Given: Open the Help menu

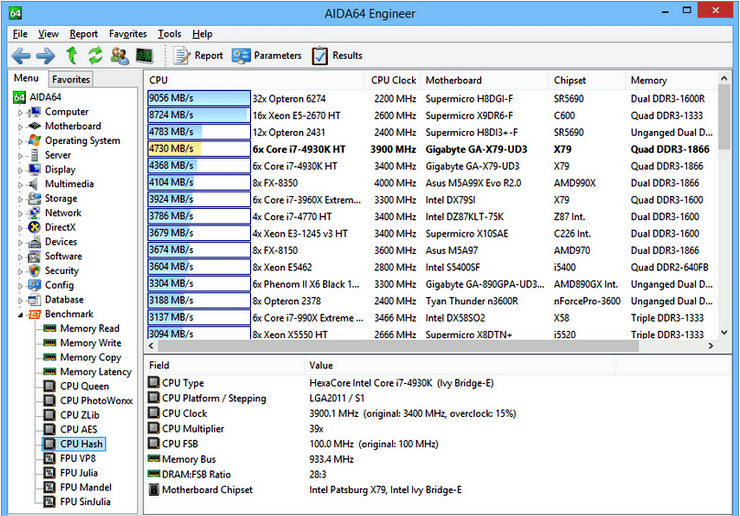Looking at the screenshot, I should coord(202,34).
